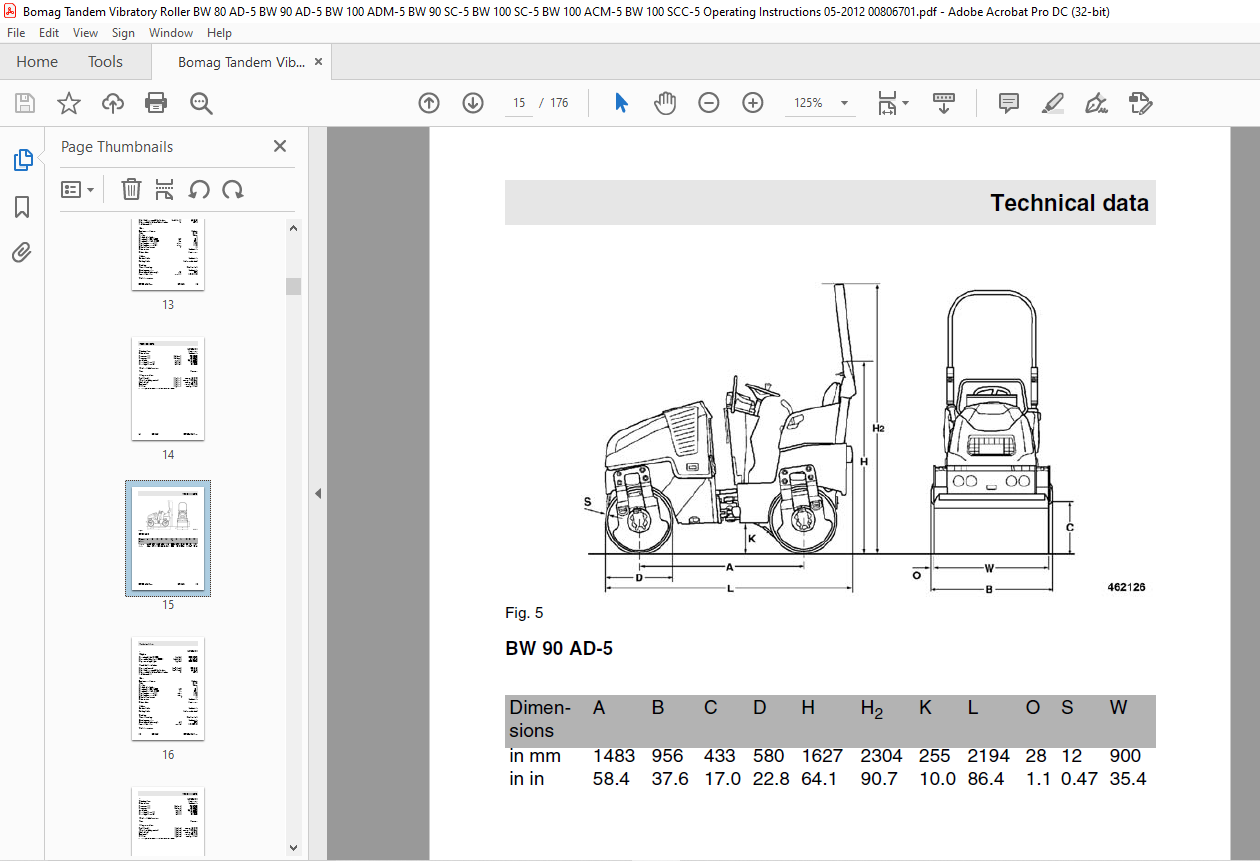Click the 'in mm' row label
Image resolution: width=1260 pixels, height=861 pixels.
point(535,756)
